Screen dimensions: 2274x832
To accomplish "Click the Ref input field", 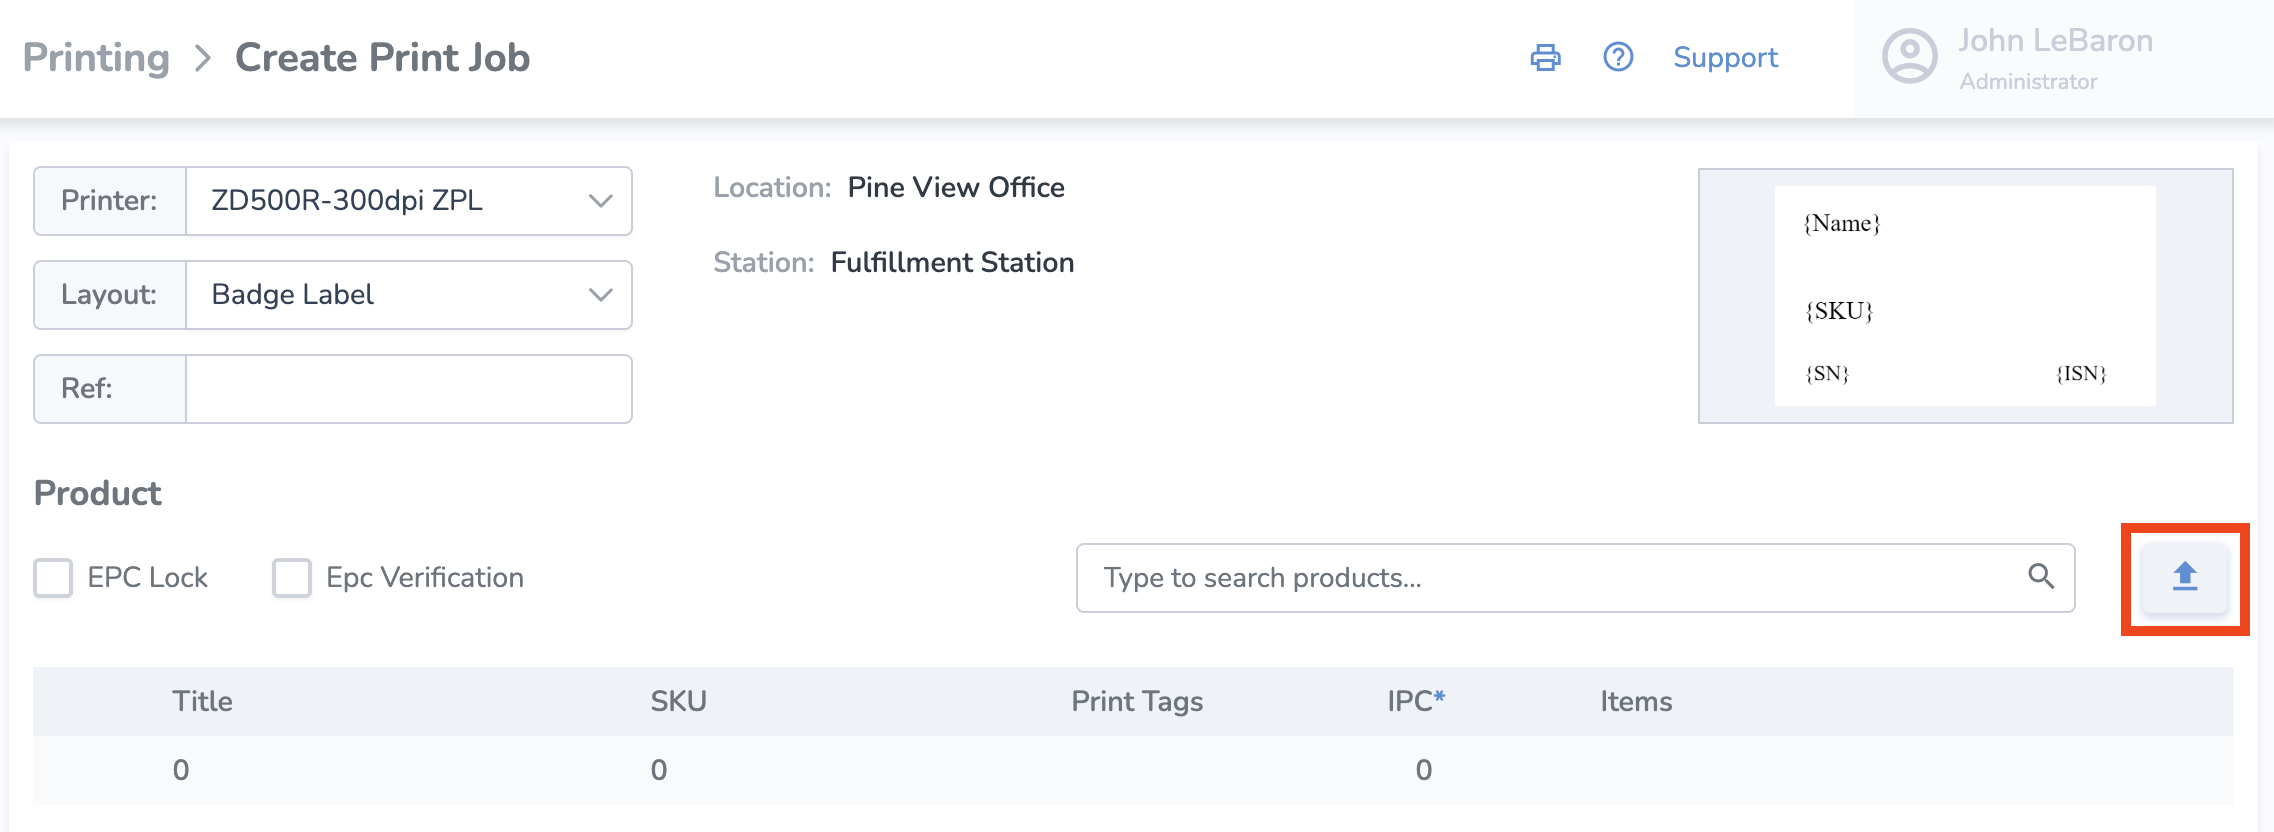I will click(408, 389).
